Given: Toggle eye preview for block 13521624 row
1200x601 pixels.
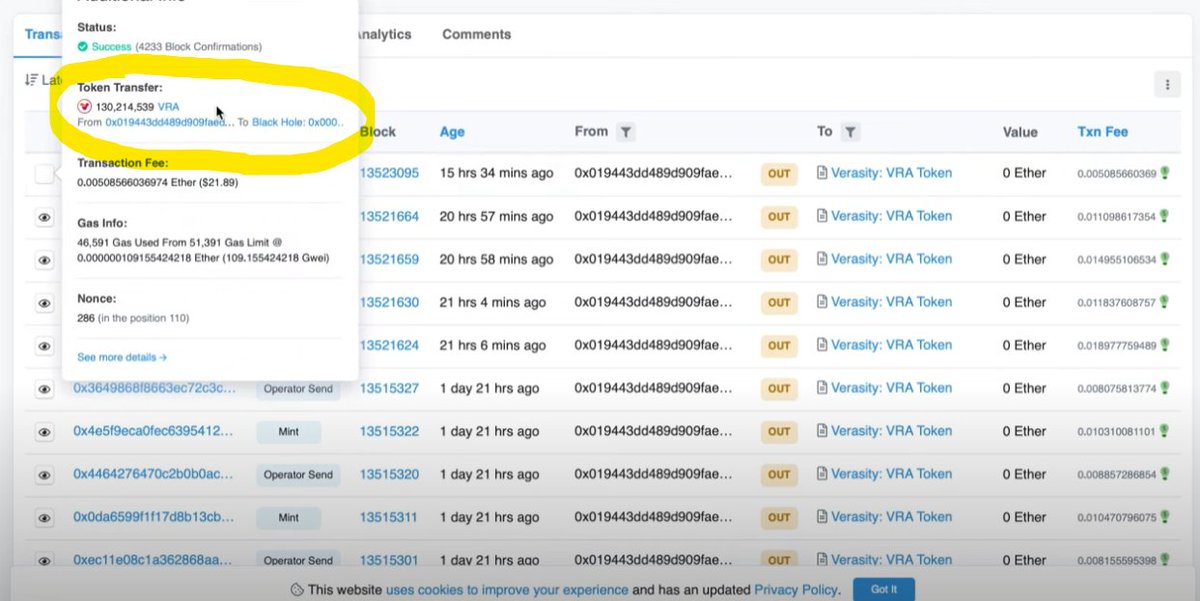Looking at the screenshot, I should (x=44, y=346).
